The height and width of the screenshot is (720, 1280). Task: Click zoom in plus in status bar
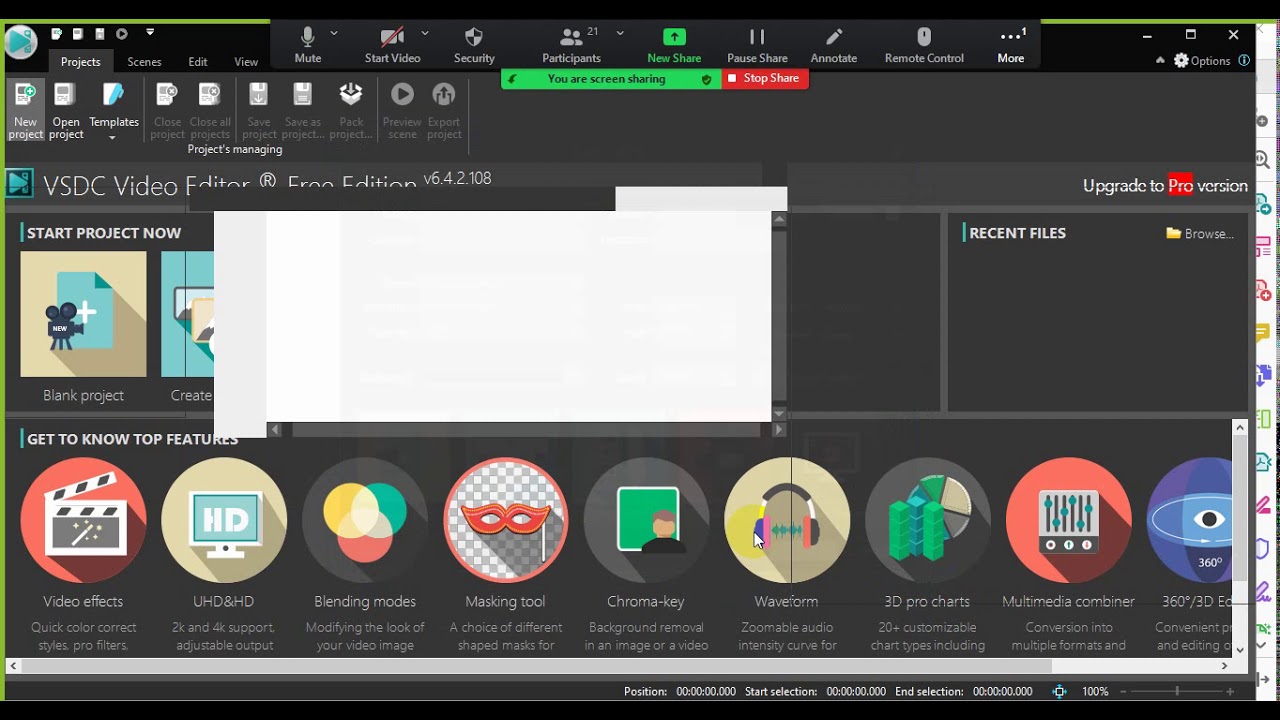tap(1230, 691)
